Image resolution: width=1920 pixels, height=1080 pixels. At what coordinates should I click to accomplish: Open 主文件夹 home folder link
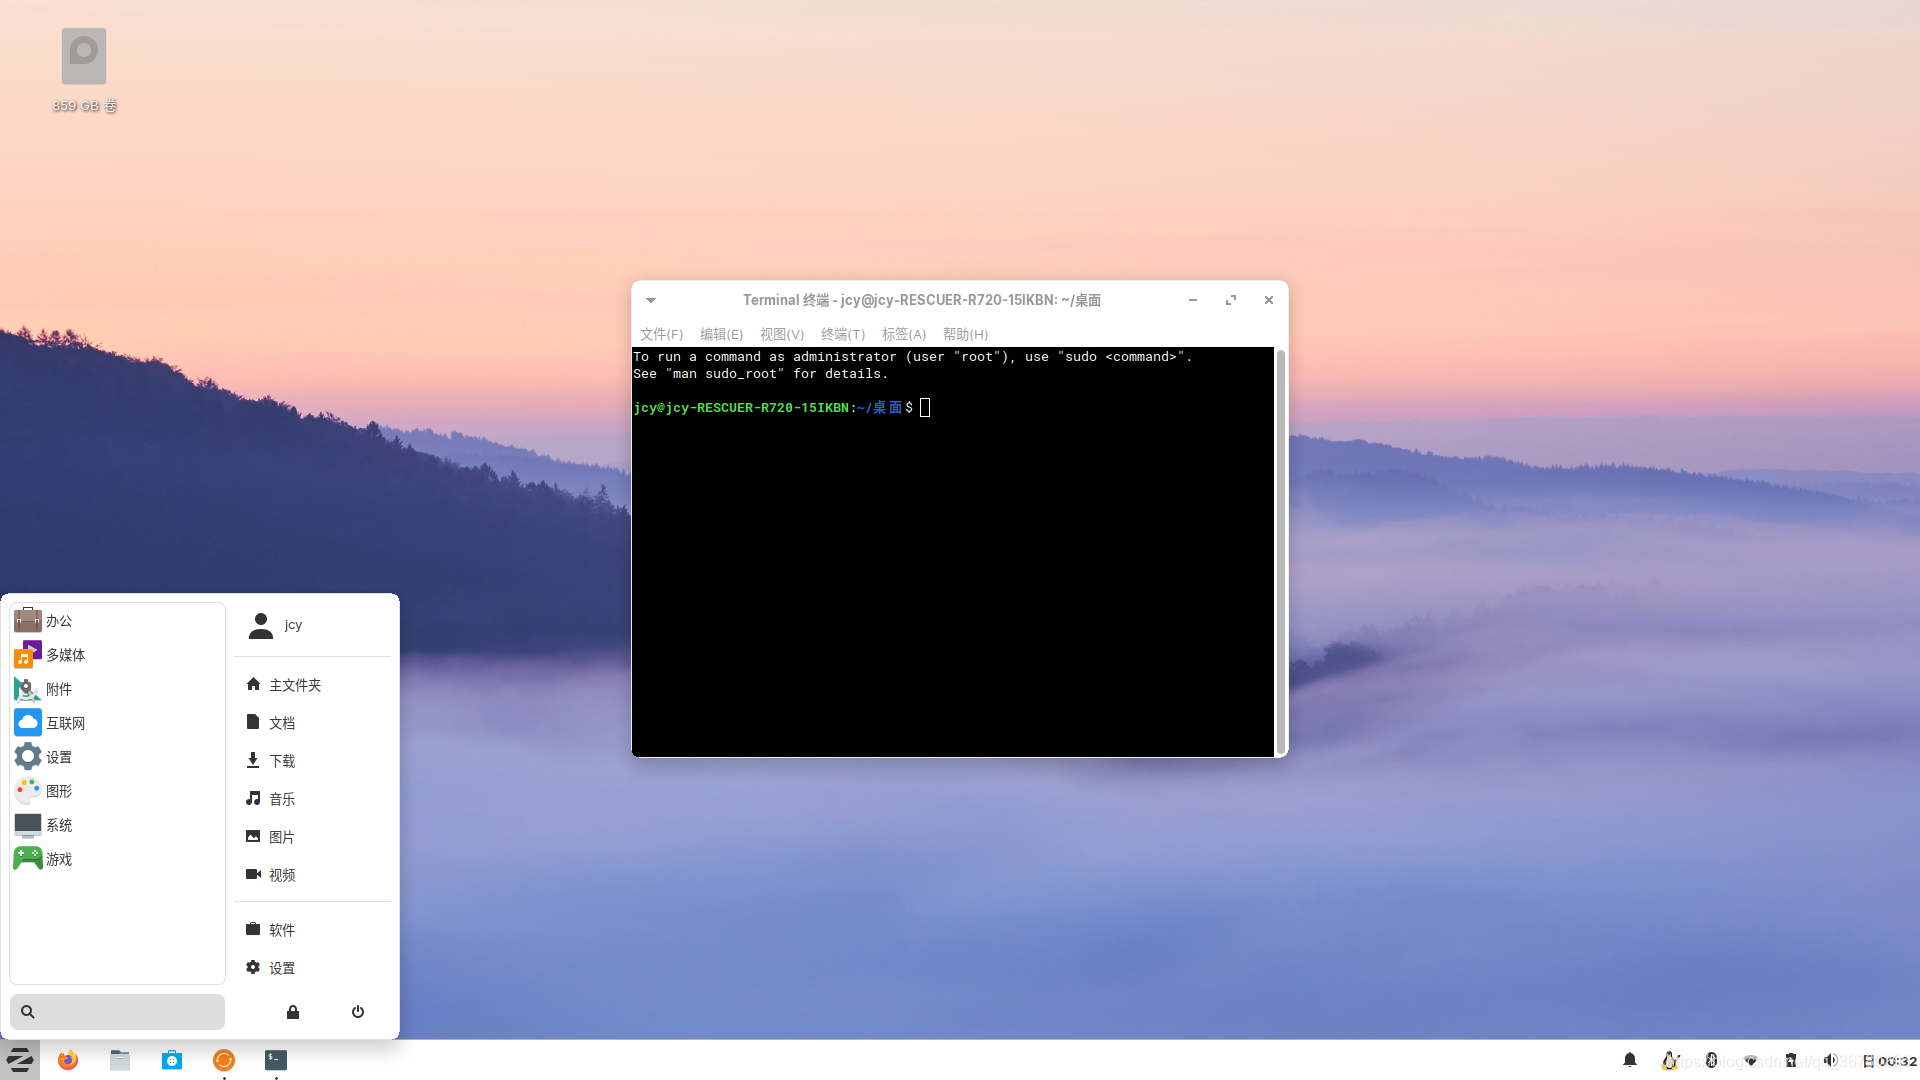pos(294,685)
